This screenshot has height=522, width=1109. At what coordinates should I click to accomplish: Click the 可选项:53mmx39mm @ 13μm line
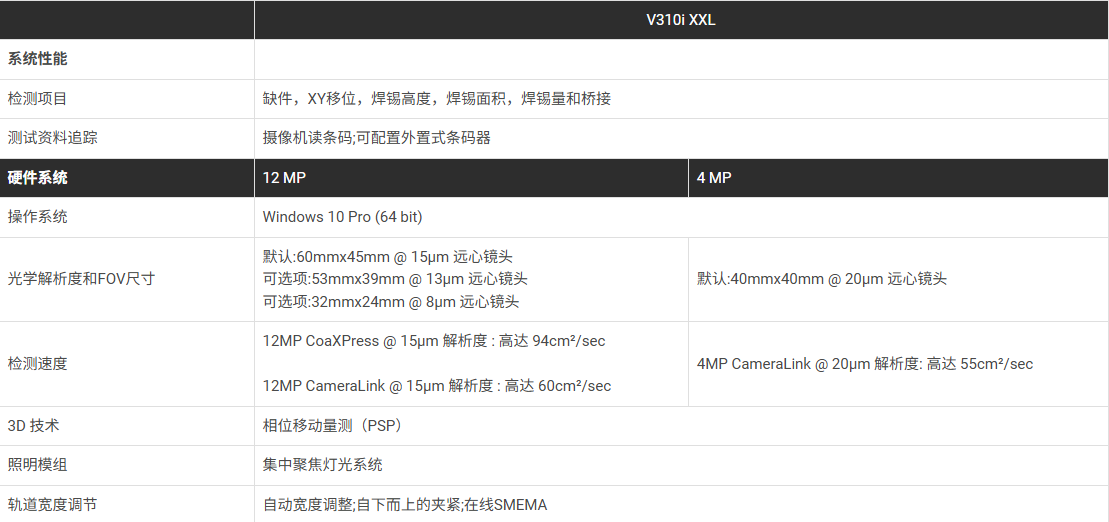click(395, 279)
